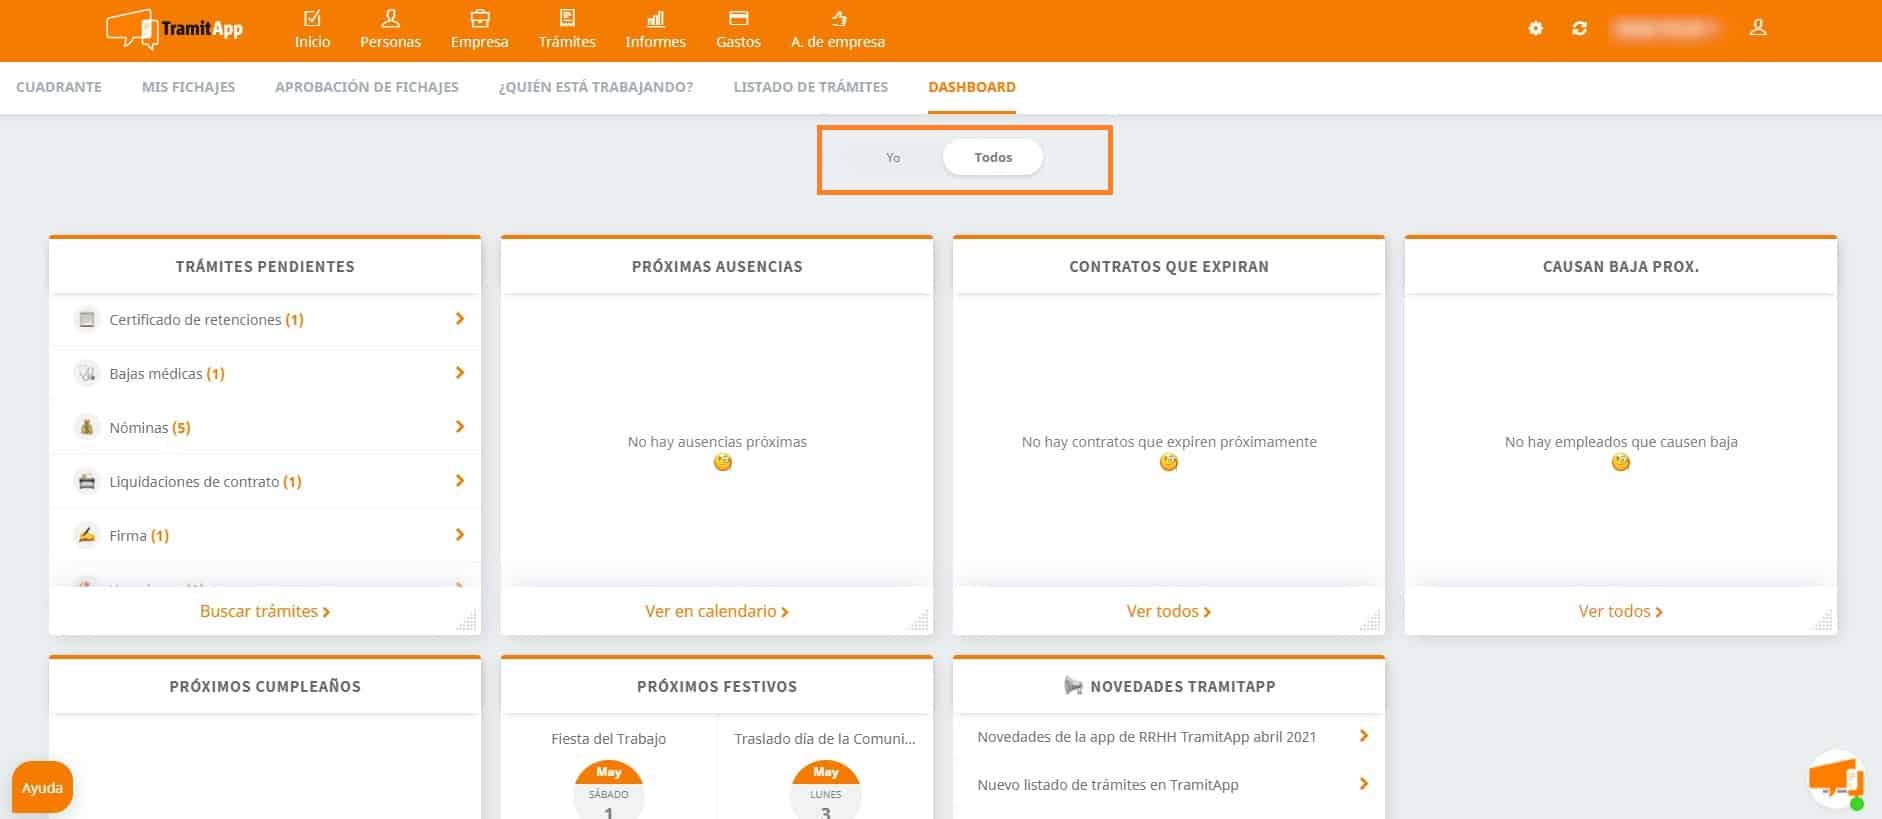
Task: Go to the Empresa section
Action: point(479,29)
